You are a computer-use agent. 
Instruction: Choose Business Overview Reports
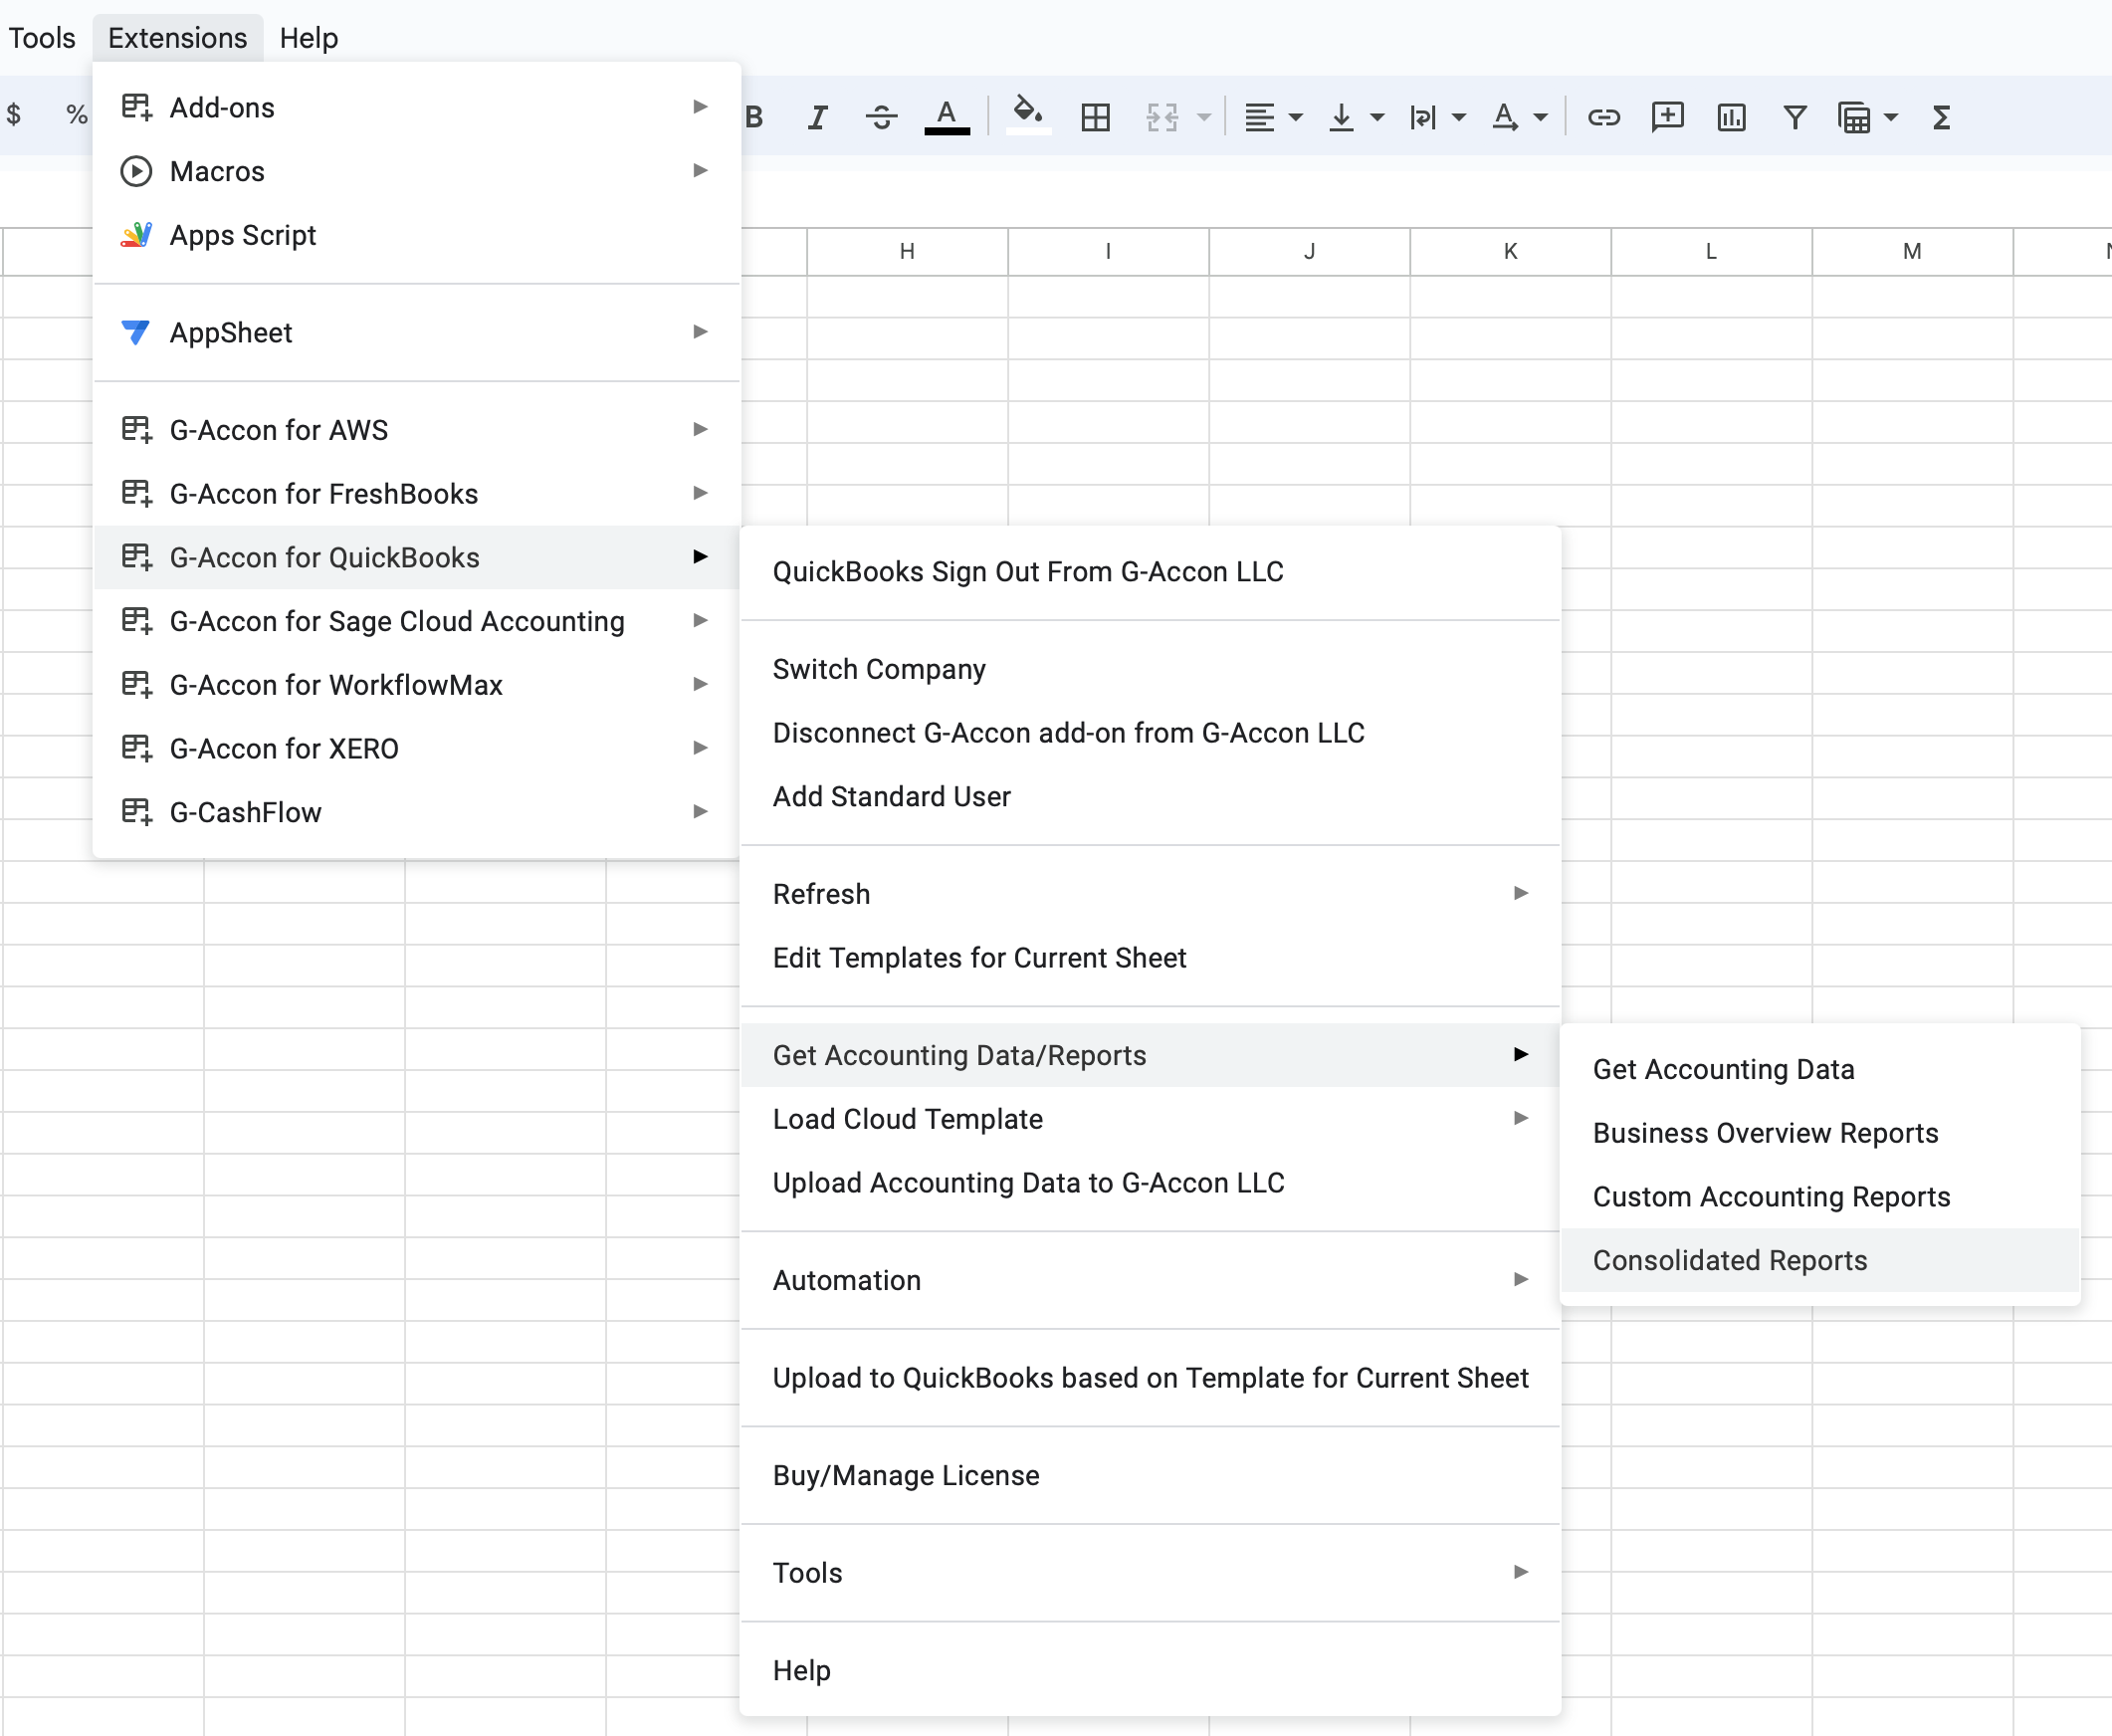point(1820,1133)
